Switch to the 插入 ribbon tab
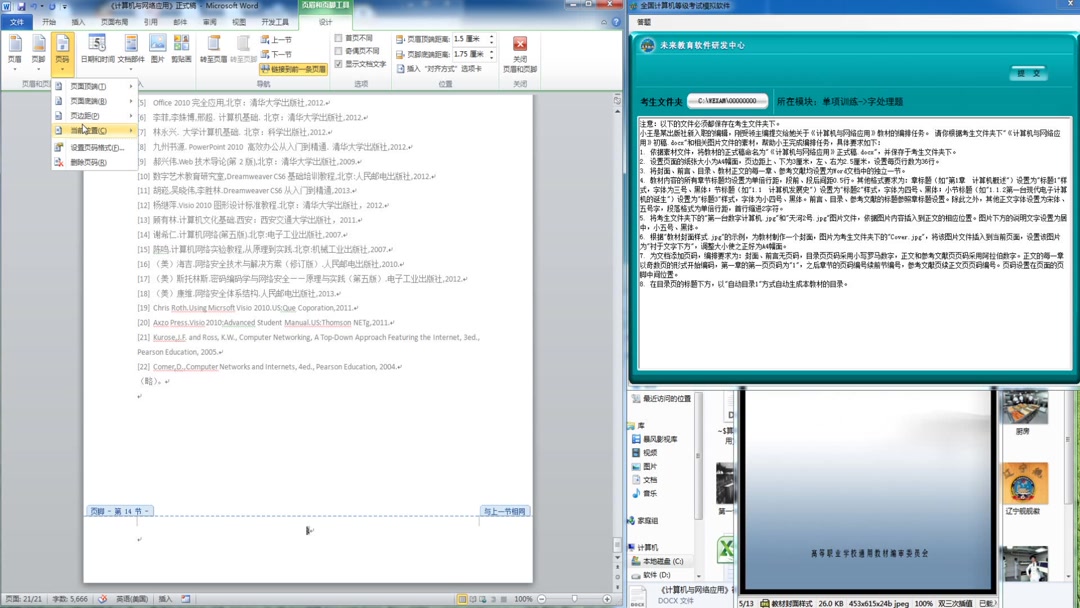Viewport: 1080px width, 608px height. pyautogui.click(x=80, y=22)
